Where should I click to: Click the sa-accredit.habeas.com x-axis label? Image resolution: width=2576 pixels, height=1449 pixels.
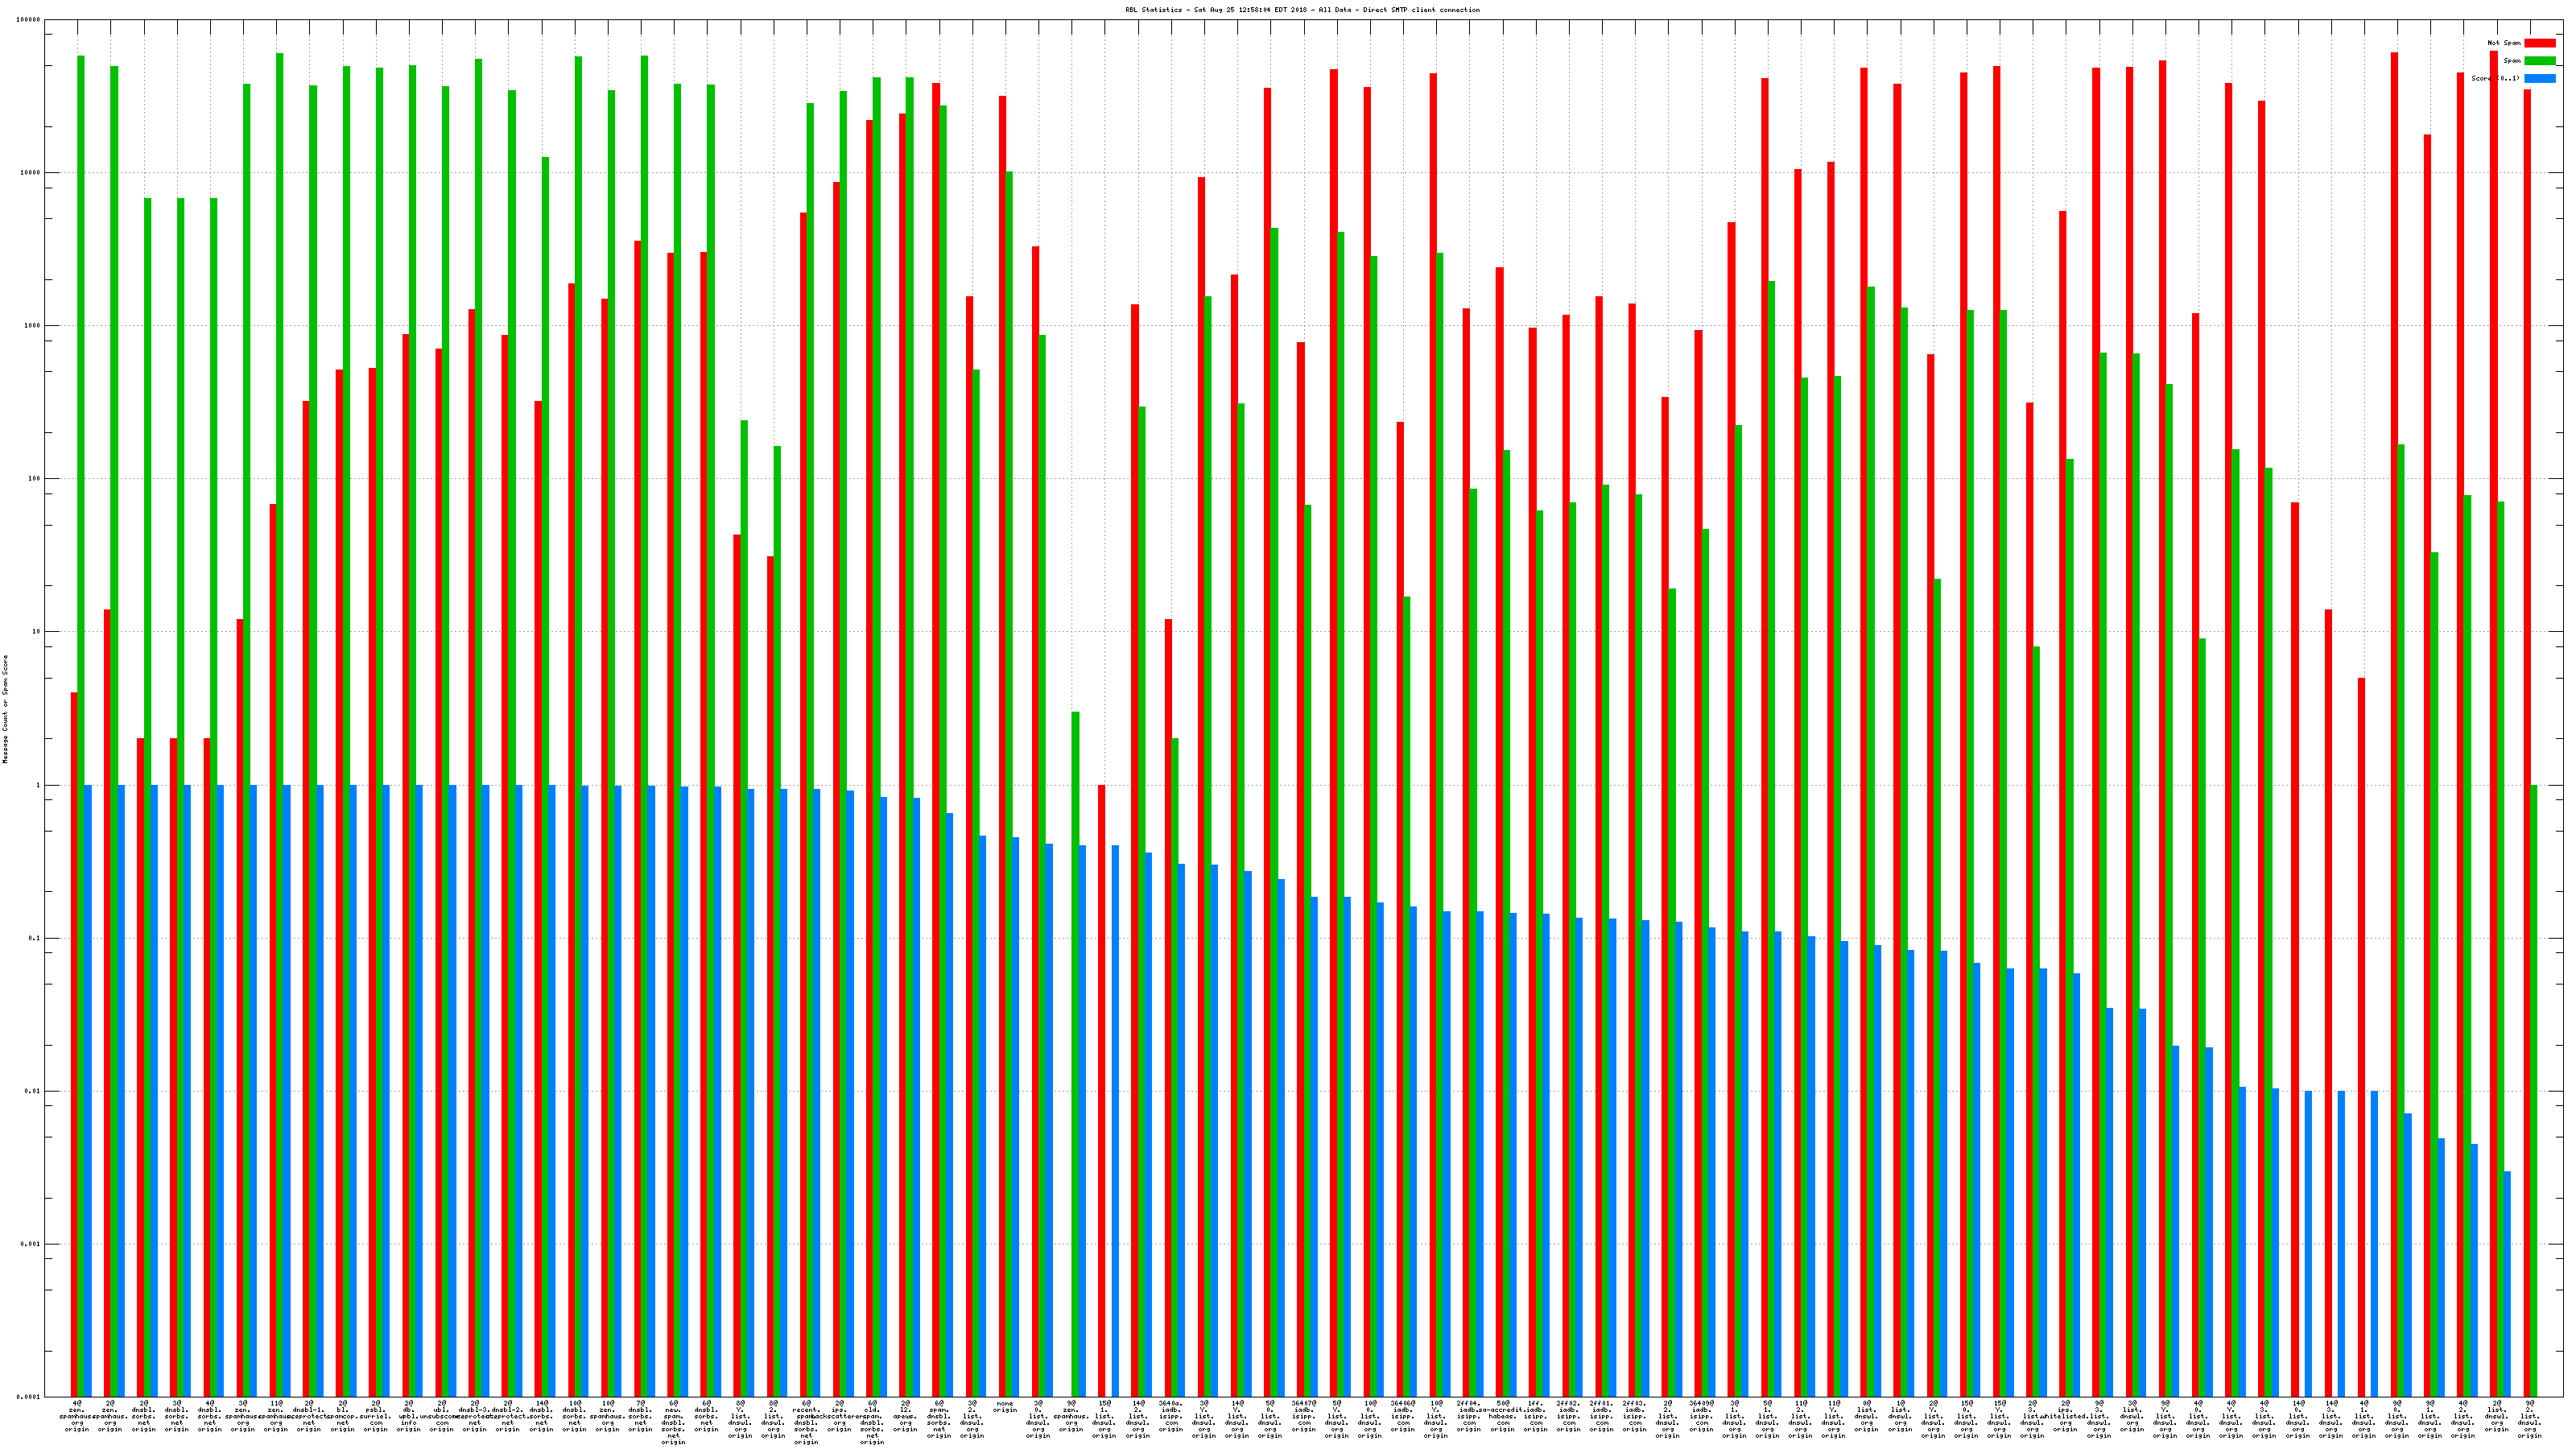(1503, 1416)
